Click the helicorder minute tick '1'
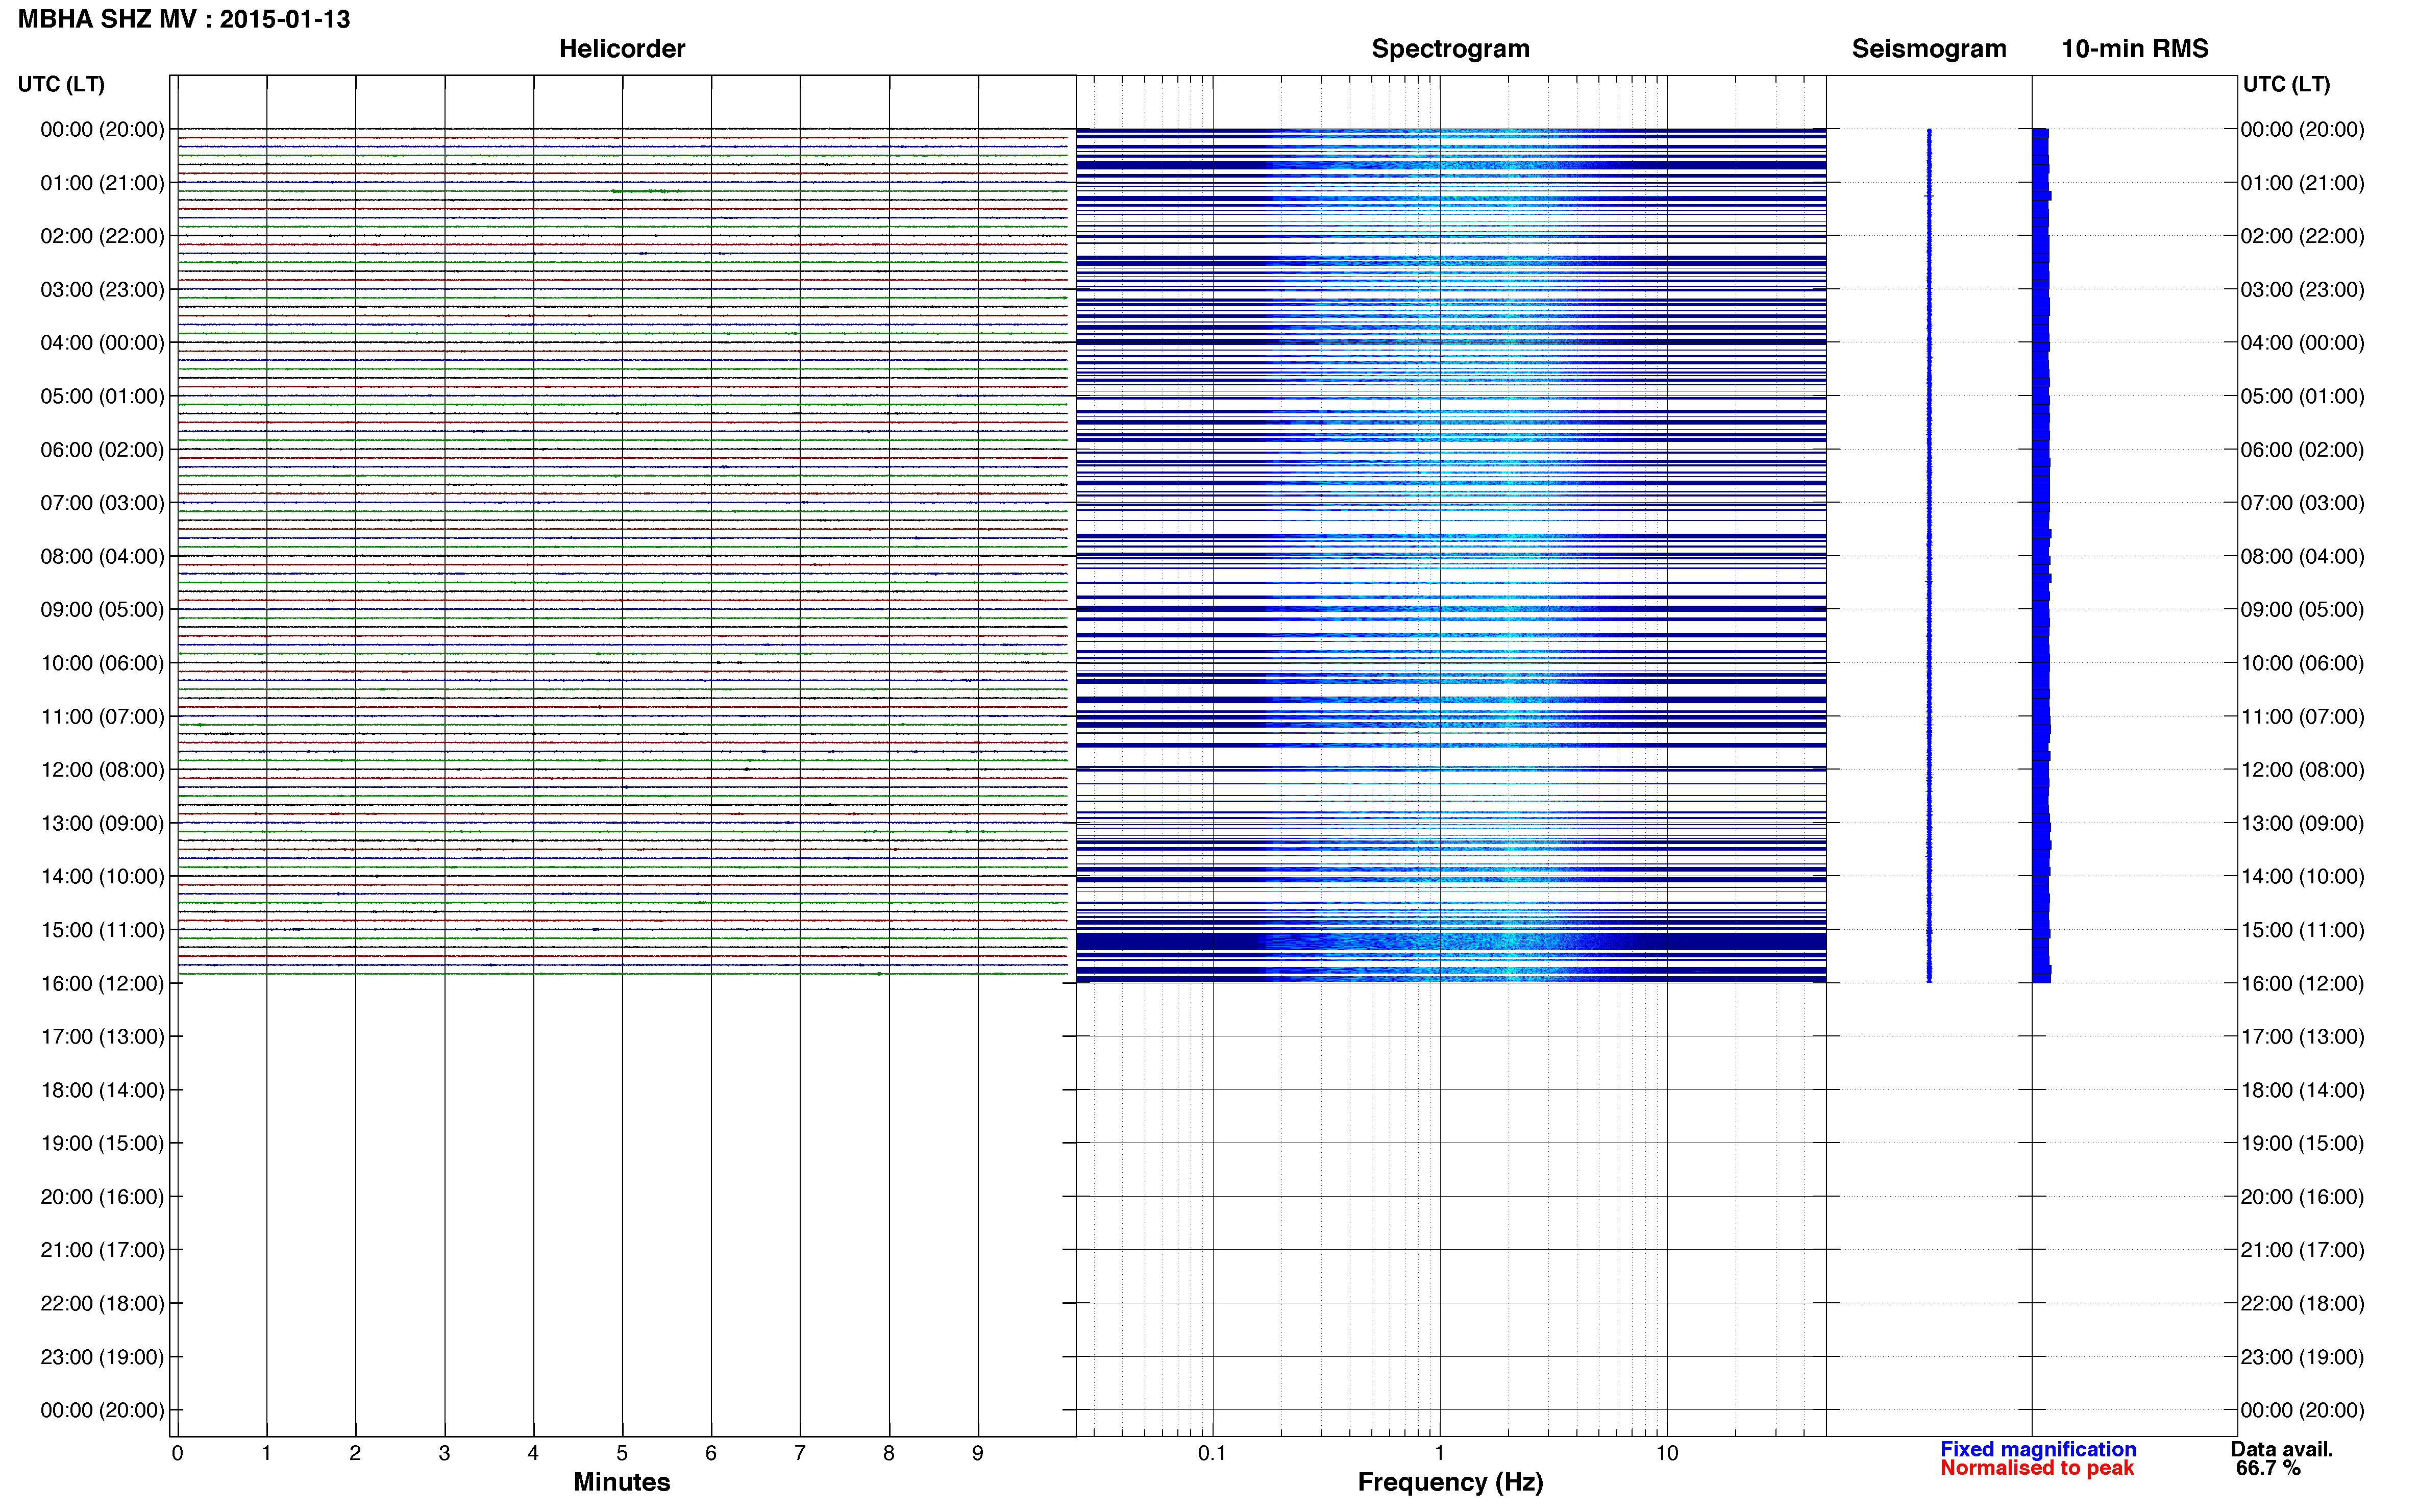The height and width of the screenshot is (1512, 2419). [x=266, y=1453]
